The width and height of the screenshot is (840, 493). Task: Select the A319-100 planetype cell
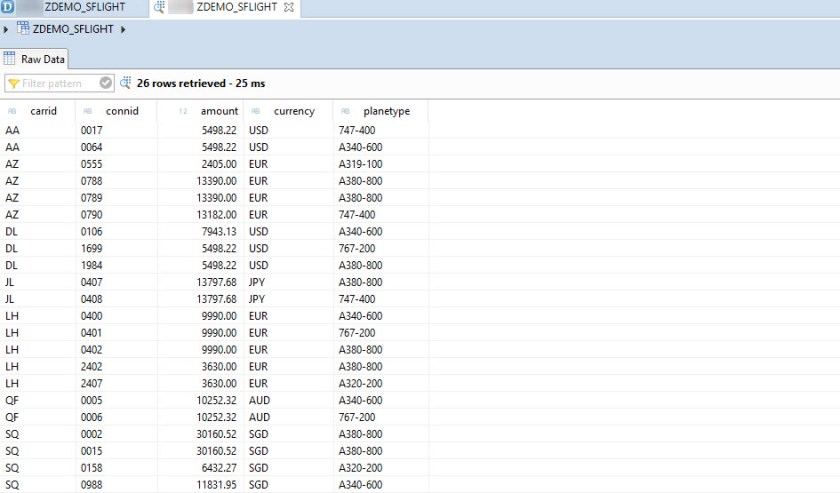pos(360,164)
